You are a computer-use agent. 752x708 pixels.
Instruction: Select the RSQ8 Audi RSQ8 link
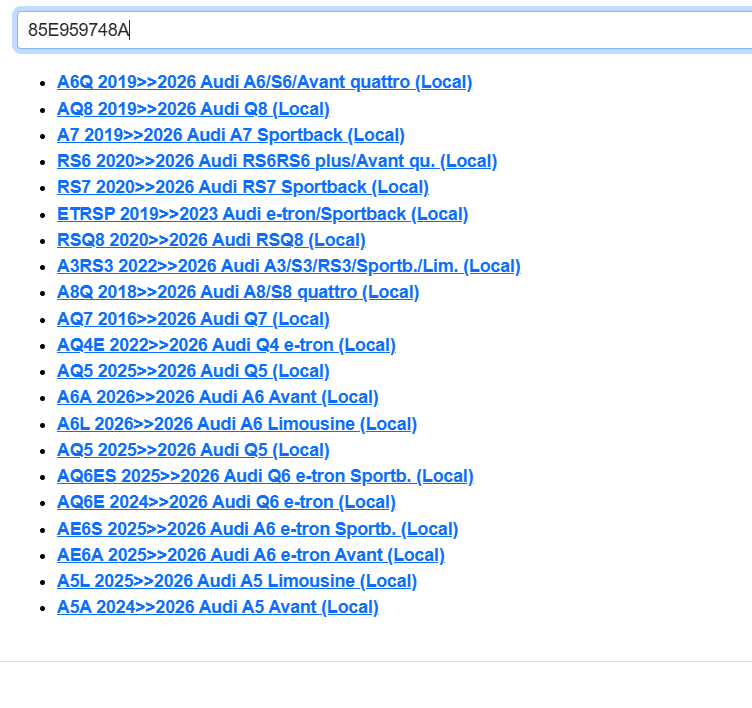pos(211,240)
